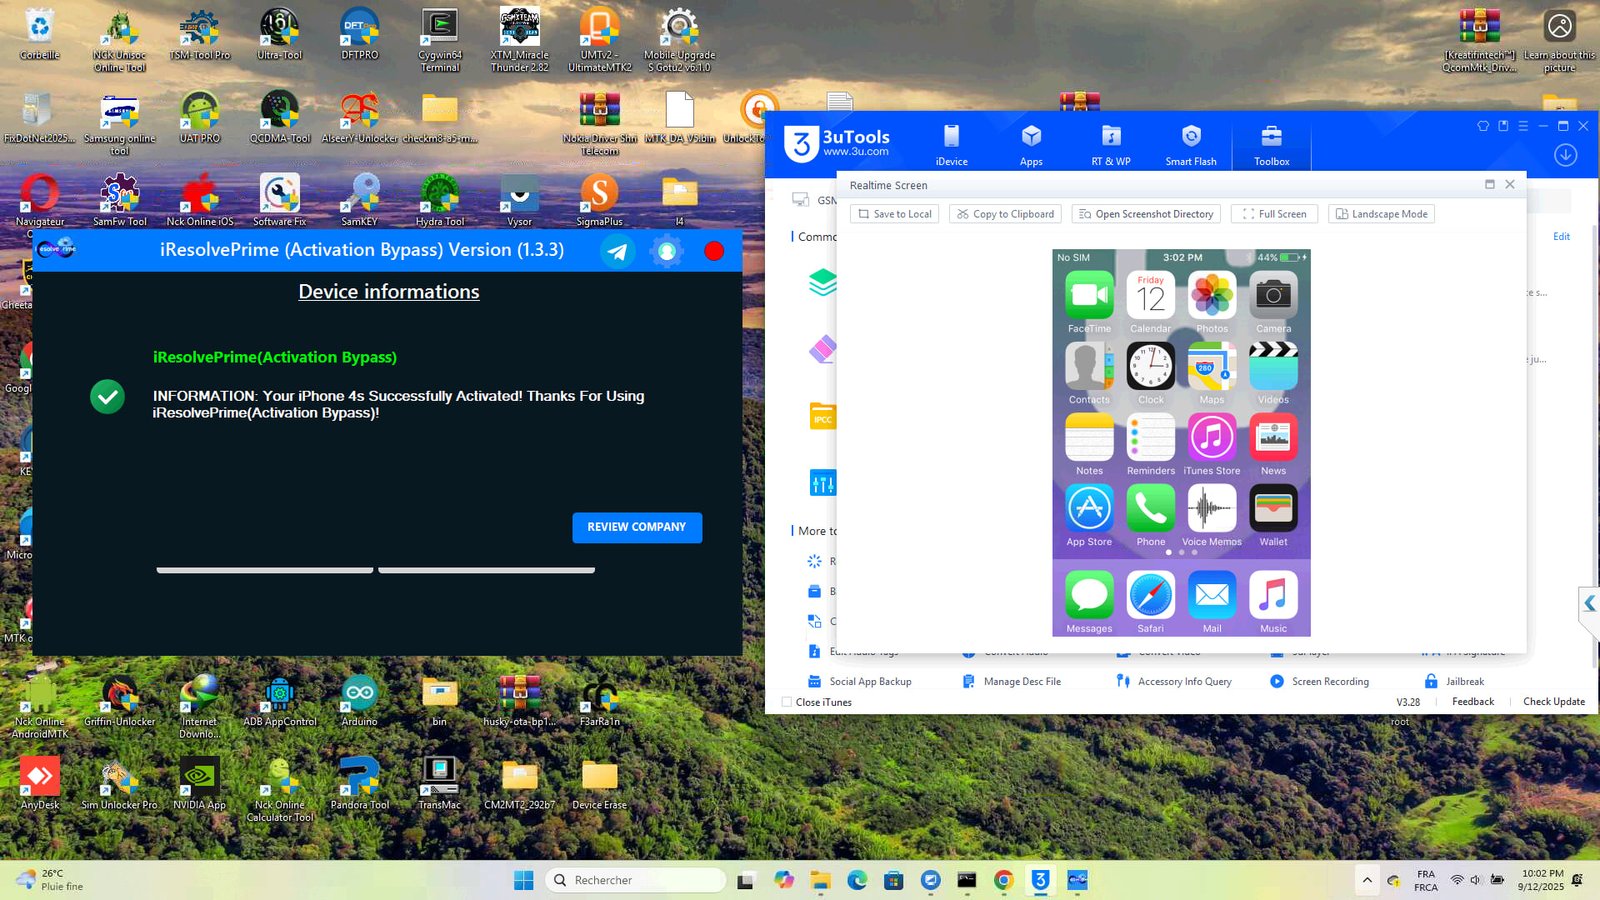1600x900 pixels.
Task: Click the Telegram icon in iResolvePrime
Action: coord(618,252)
